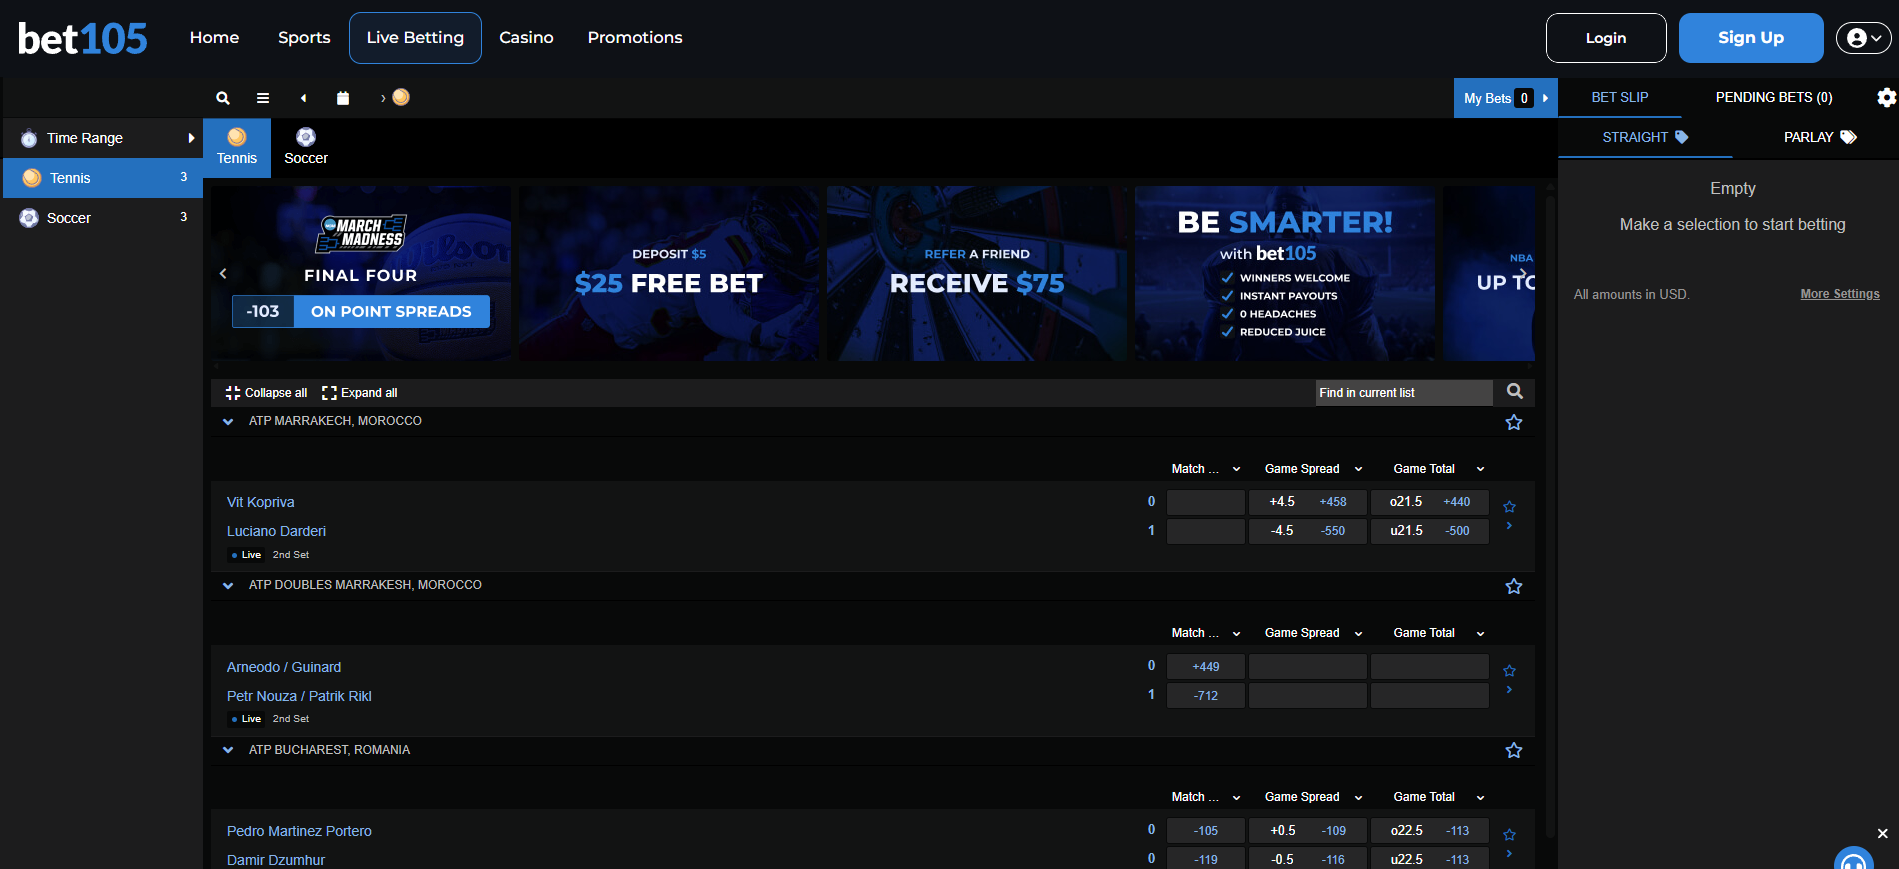Open more markets for Arneodo / Guinard match
This screenshot has width=1899, height=869.
click(x=1509, y=690)
